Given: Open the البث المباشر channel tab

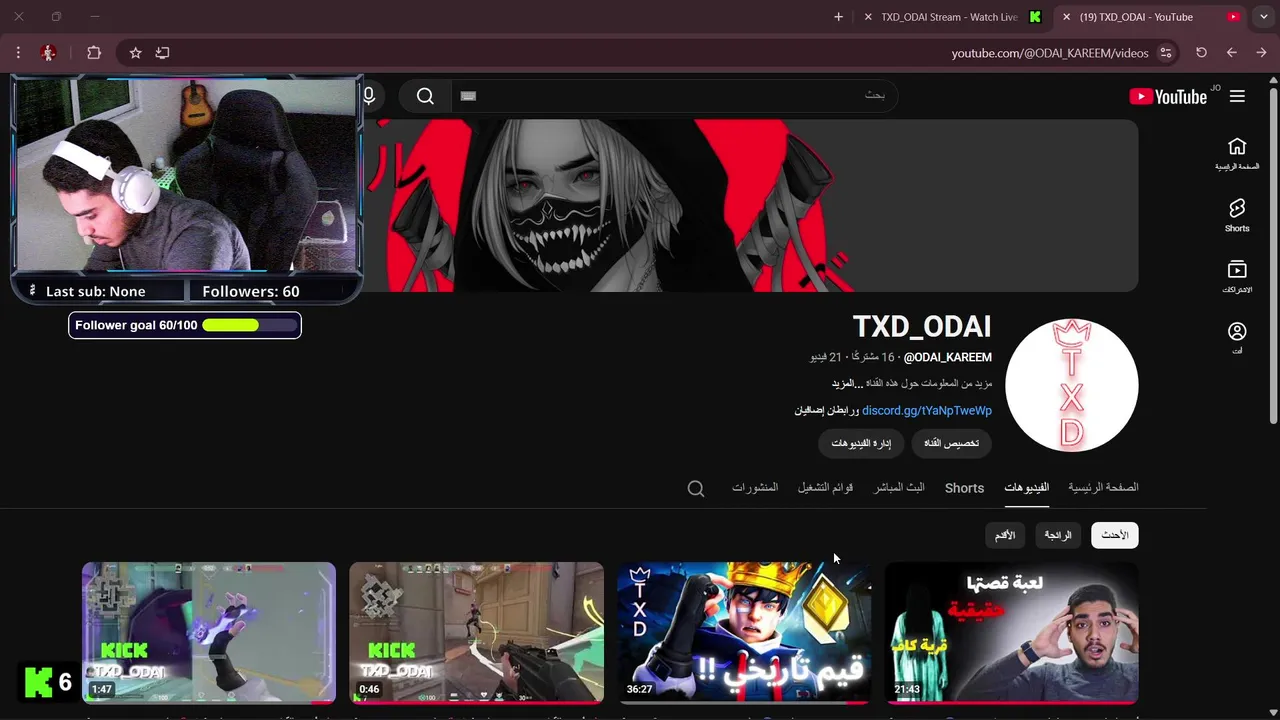Looking at the screenshot, I should pos(899,488).
